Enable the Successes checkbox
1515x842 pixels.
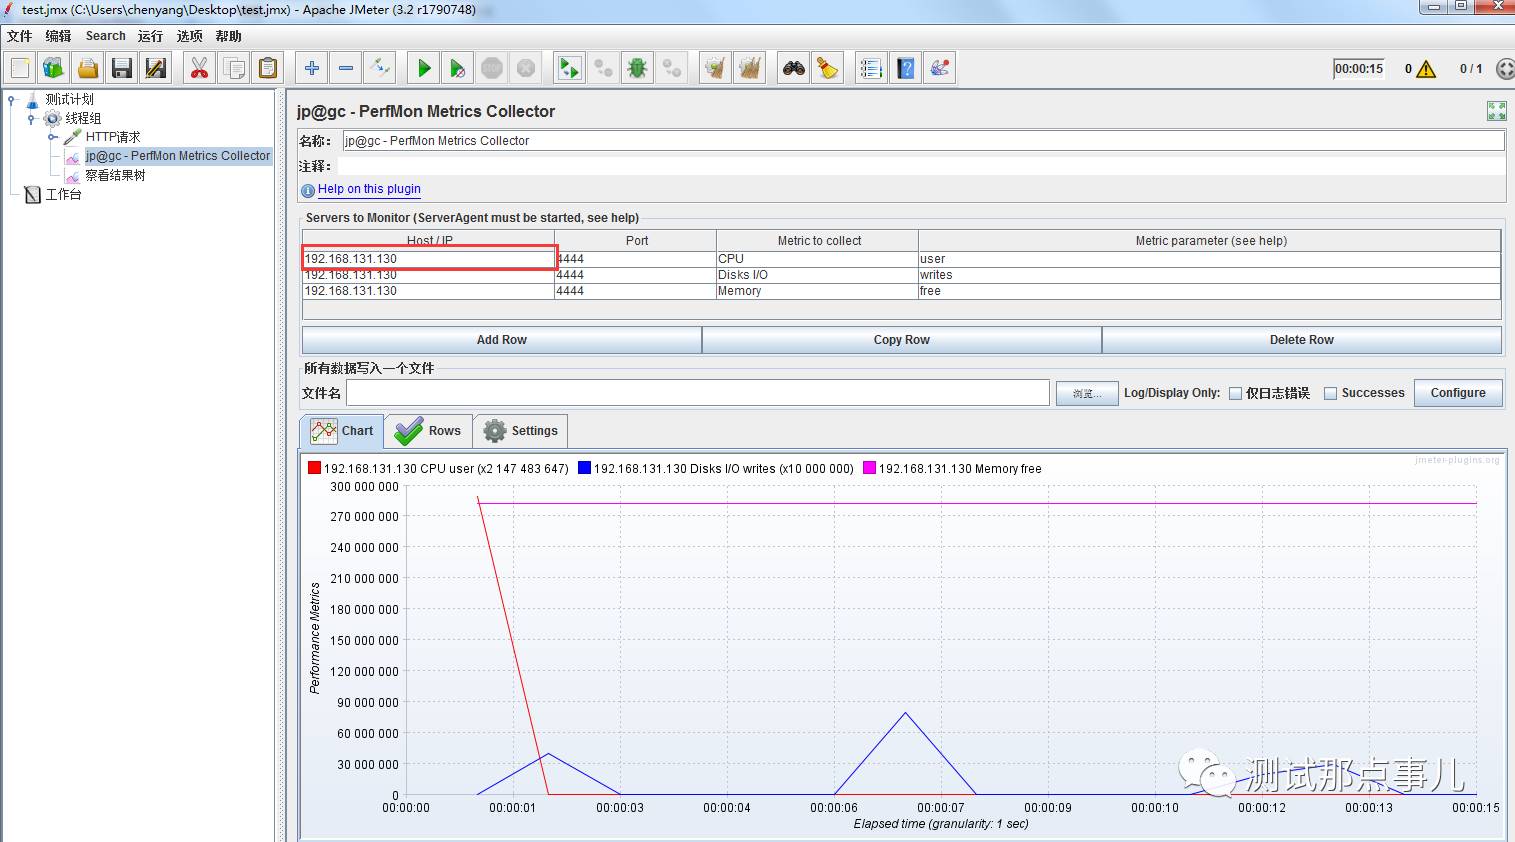(x=1330, y=393)
